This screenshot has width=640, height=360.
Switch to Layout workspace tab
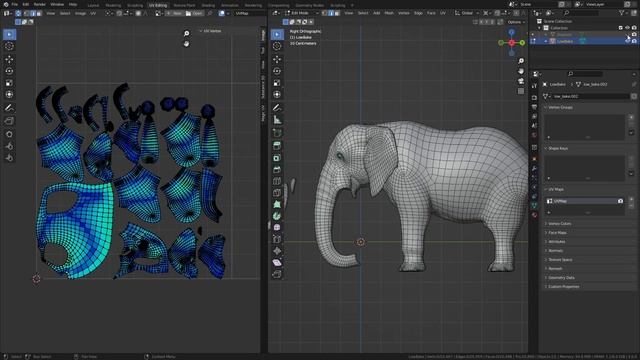pos(93,5)
